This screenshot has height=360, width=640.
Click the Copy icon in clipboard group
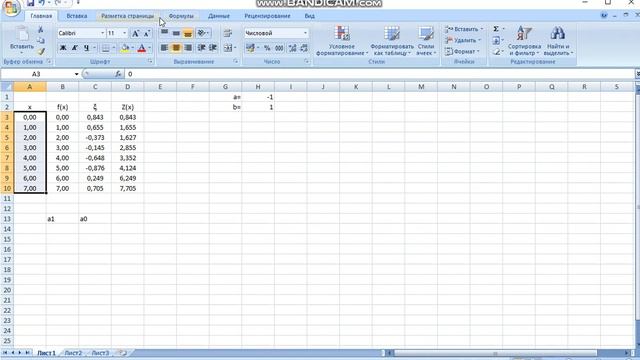coord(40,40)
